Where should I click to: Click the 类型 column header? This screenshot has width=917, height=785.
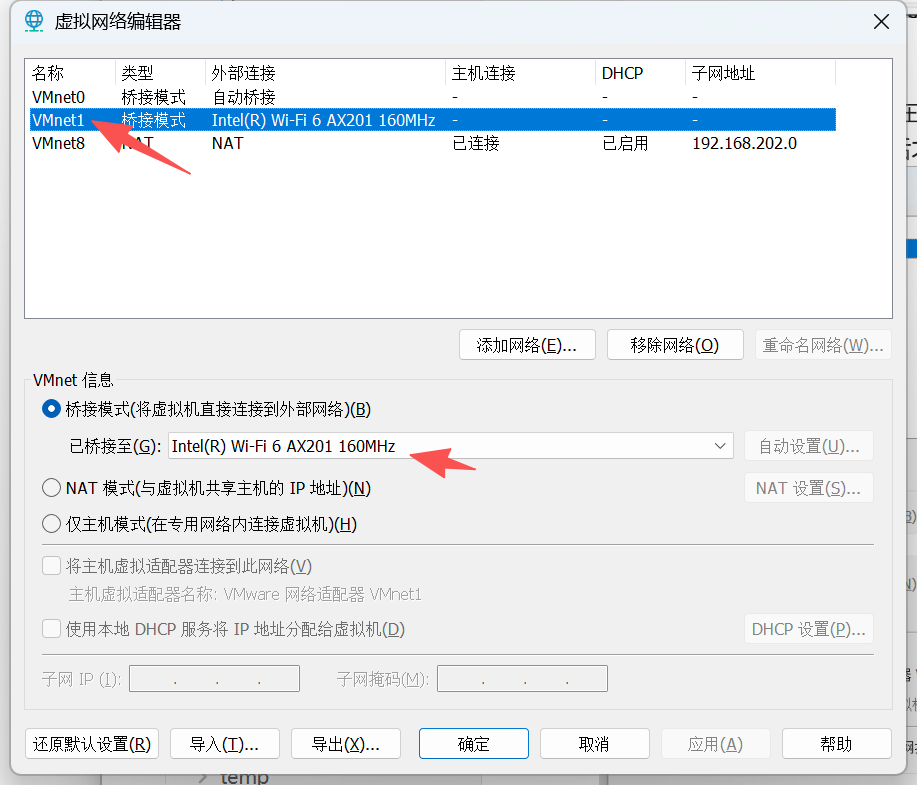[x=161, y=73]
